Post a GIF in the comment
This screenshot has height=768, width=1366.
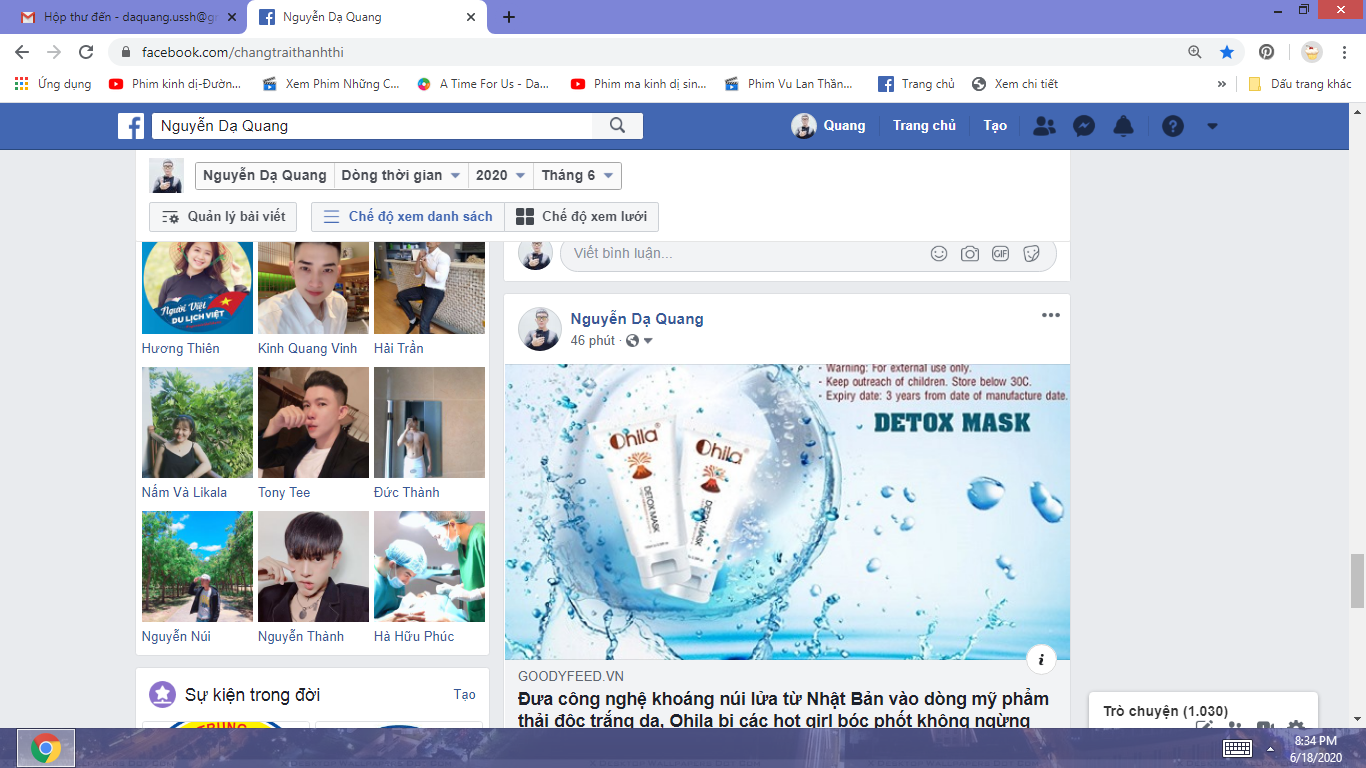pyautogui.click(x=1000, y=254)
